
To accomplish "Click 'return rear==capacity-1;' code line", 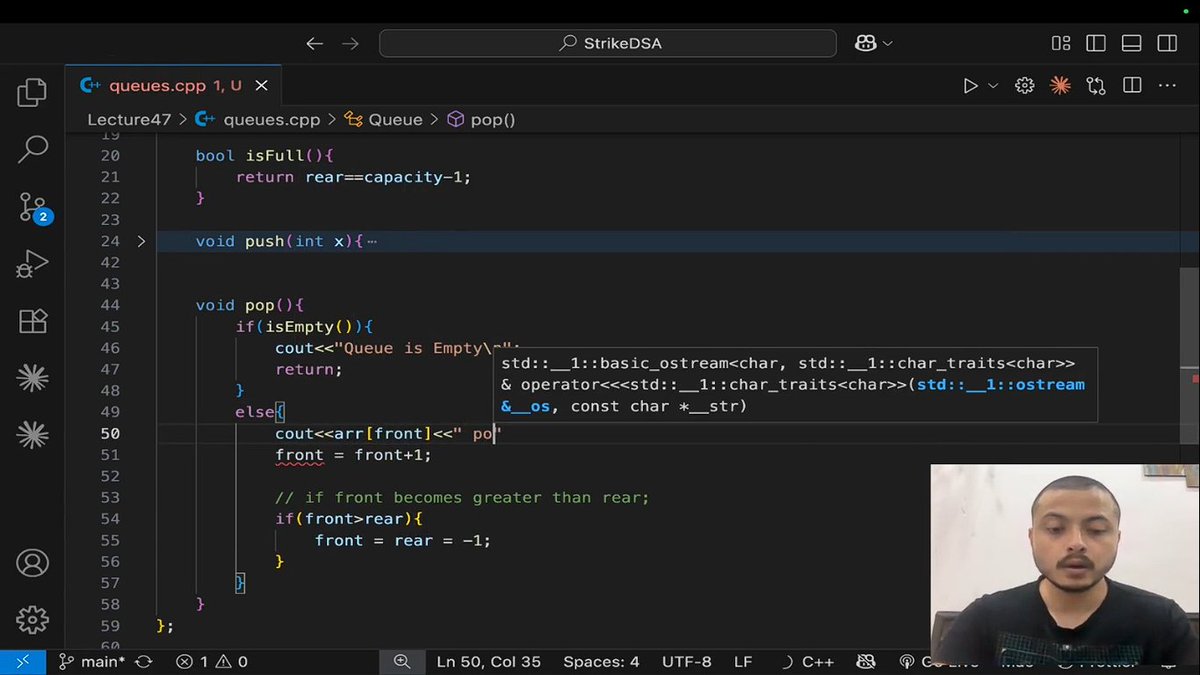I will tap(353, 177).
